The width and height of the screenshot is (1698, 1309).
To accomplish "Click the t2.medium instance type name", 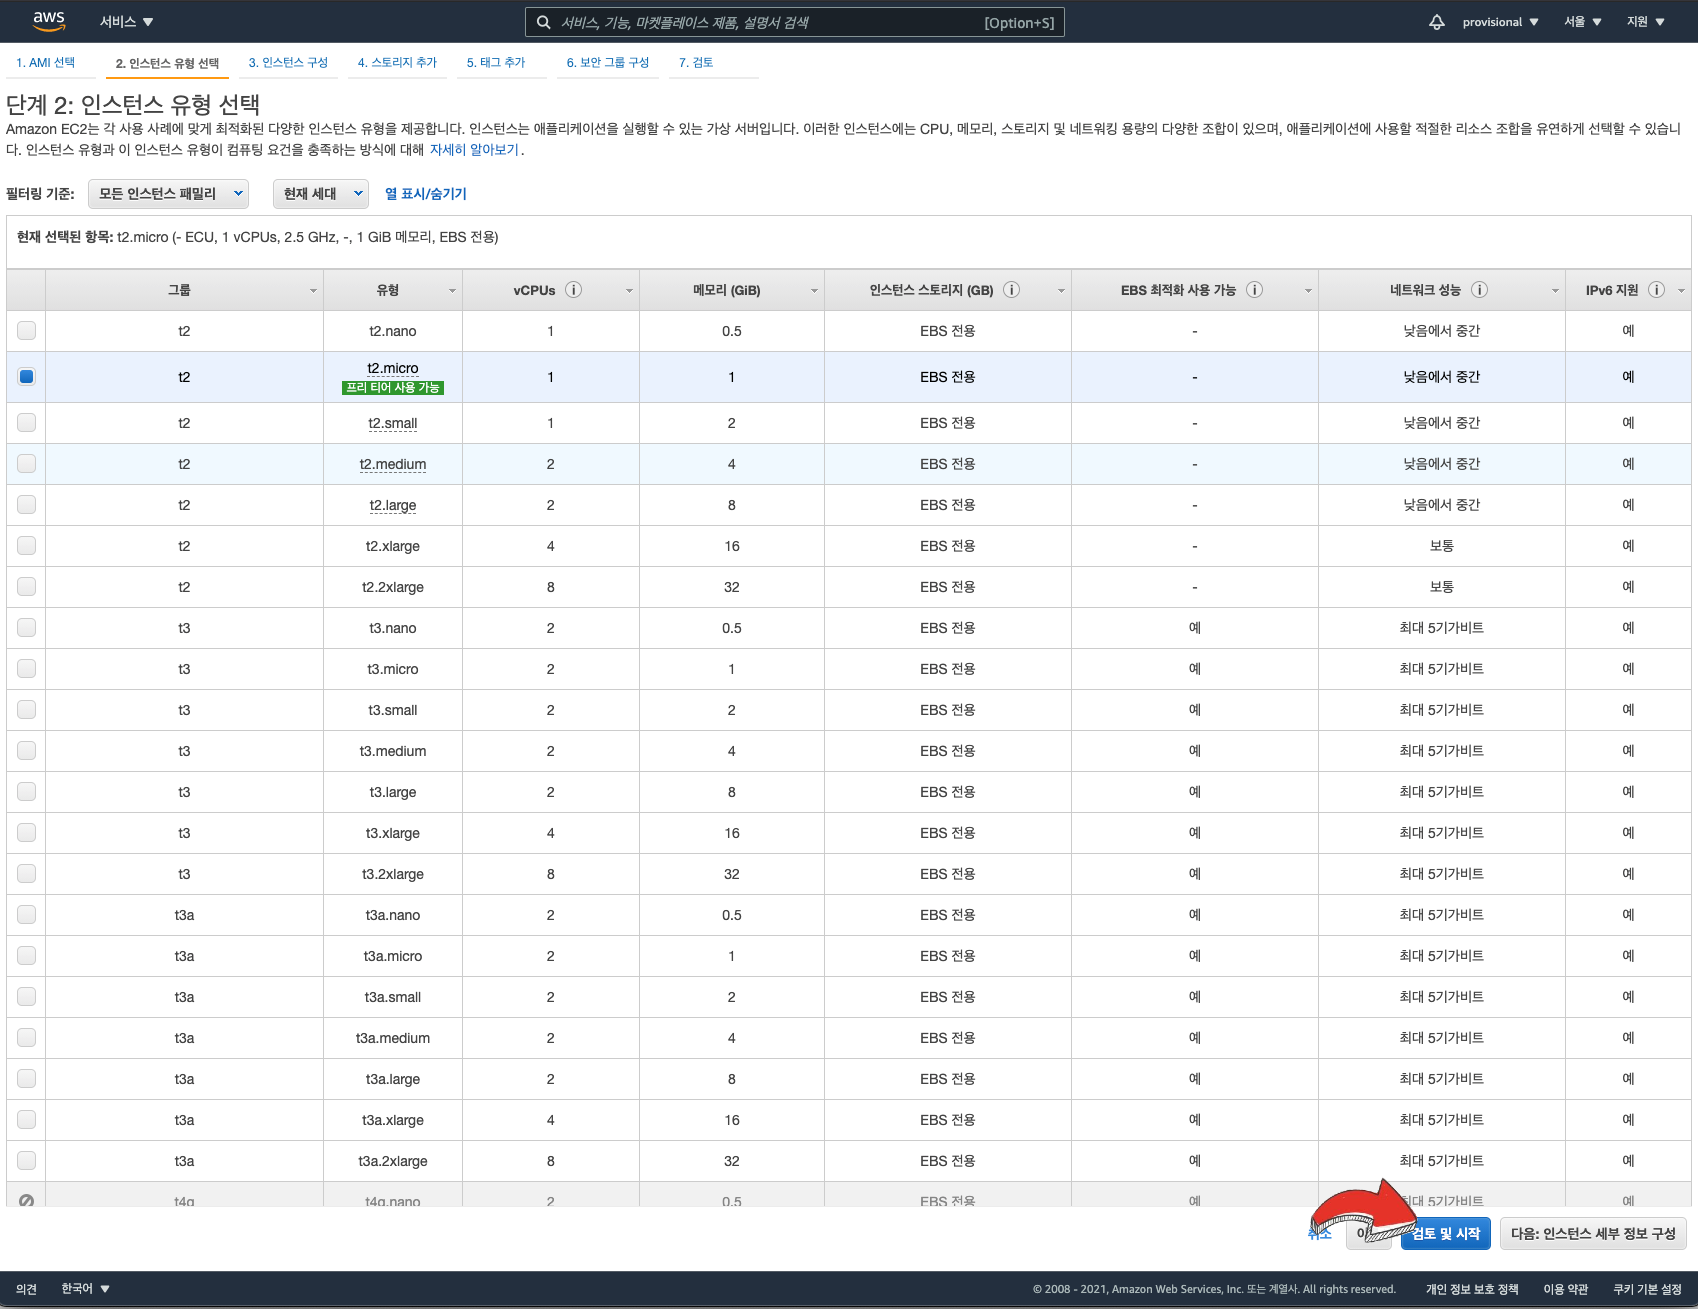I will coord(393,464).
